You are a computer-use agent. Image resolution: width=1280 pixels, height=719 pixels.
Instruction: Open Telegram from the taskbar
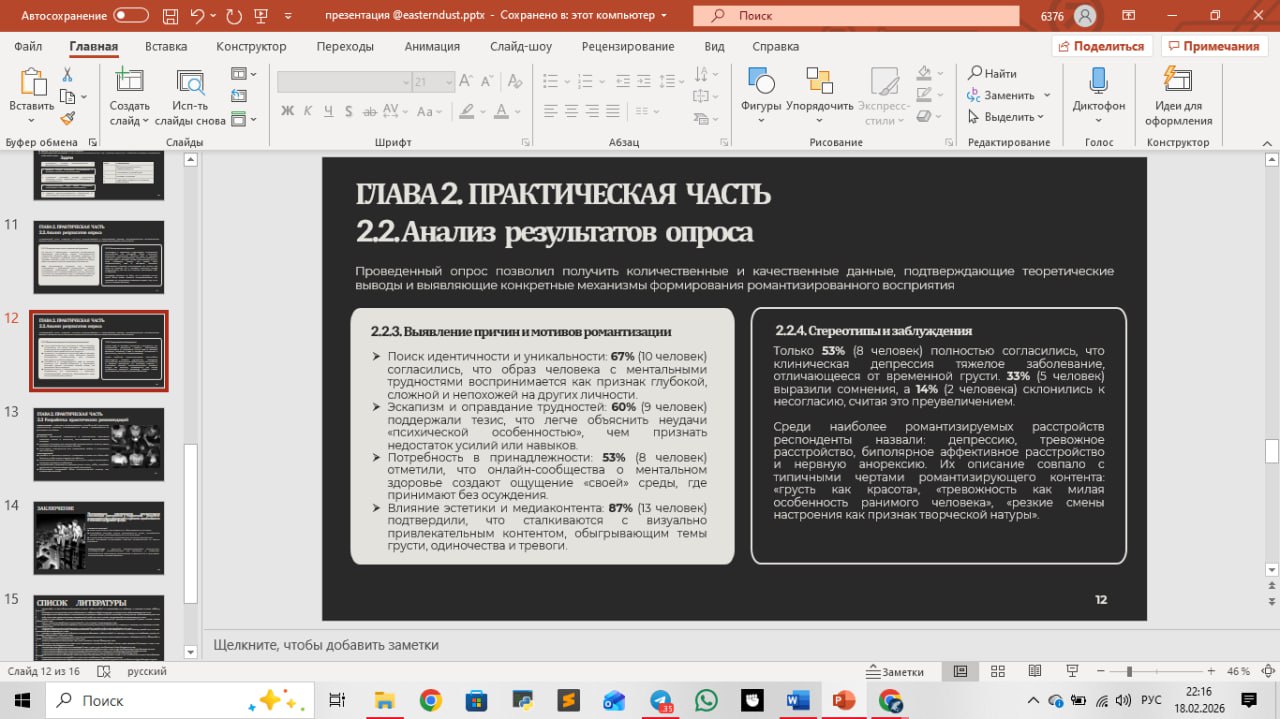[x=660, y=700]
